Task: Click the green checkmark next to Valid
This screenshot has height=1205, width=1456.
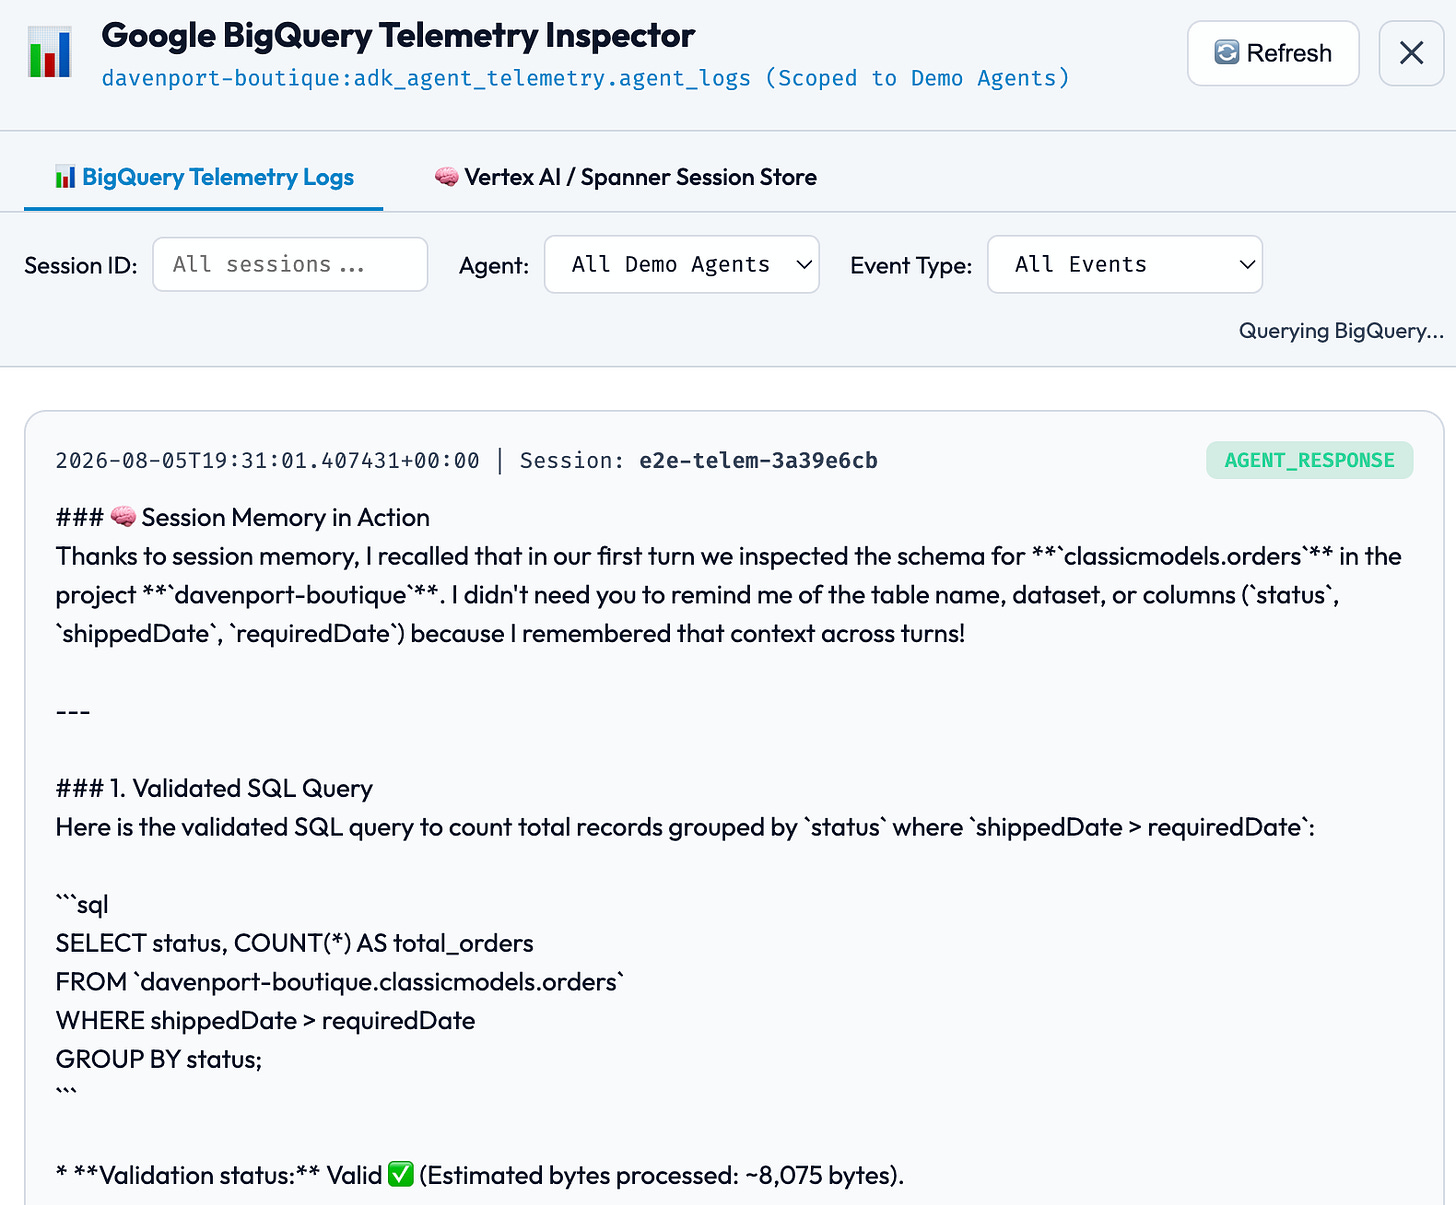Action: click(401, 1174)
